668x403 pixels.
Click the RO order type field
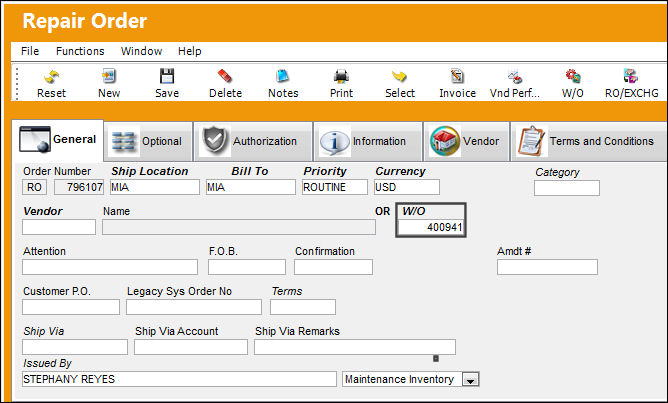click(x=35, y=187)
